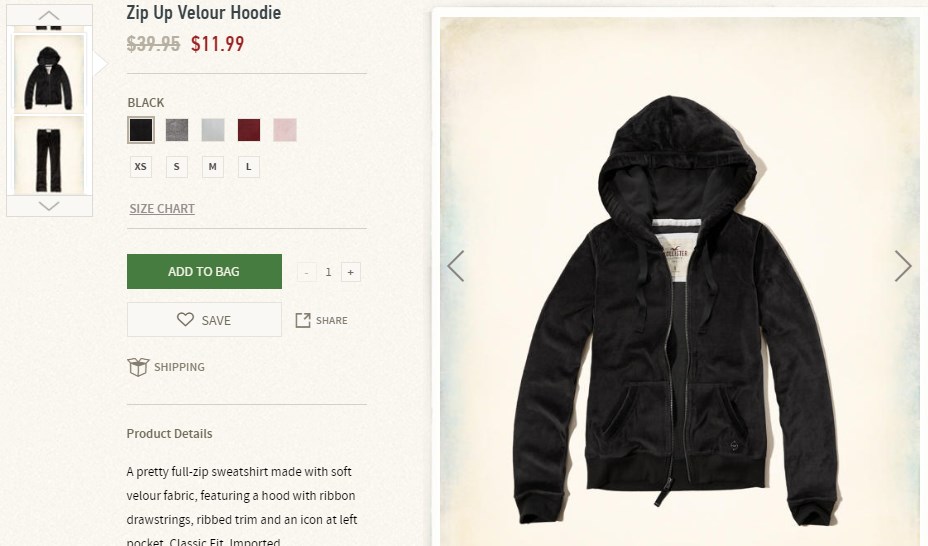Viewport: 928px width, 546px height.
Task: Move thumbnail list up with chevron
Action: pos(49,15)
